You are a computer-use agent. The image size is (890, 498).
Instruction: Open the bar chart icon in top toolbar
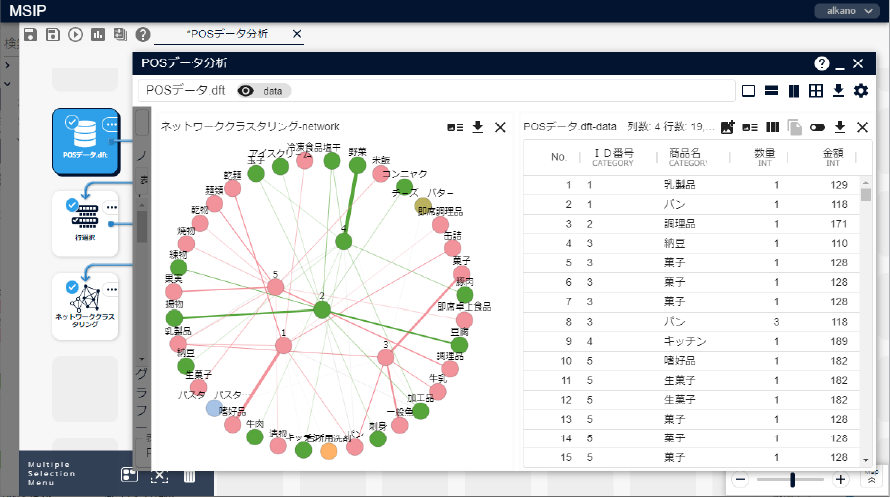tap(98, 34)
